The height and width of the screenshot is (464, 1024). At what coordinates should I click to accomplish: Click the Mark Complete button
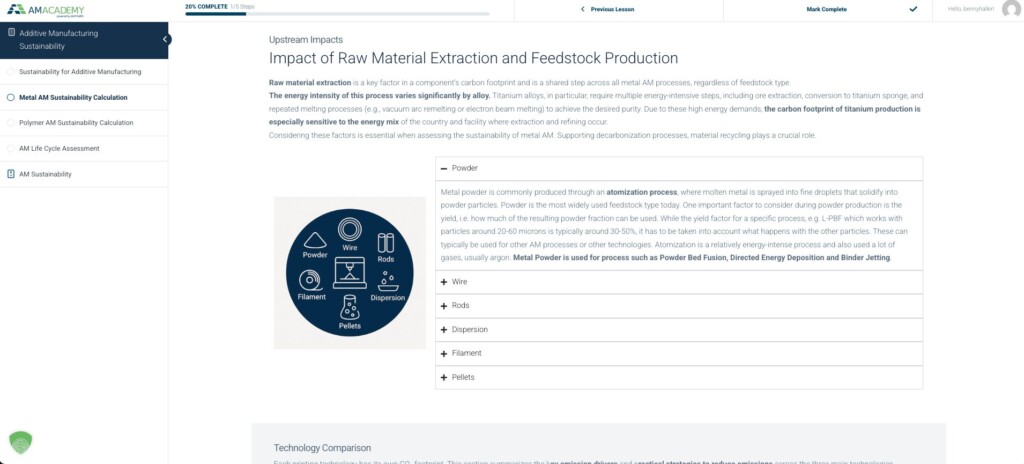pyautogui.click(x=829, y=9)
